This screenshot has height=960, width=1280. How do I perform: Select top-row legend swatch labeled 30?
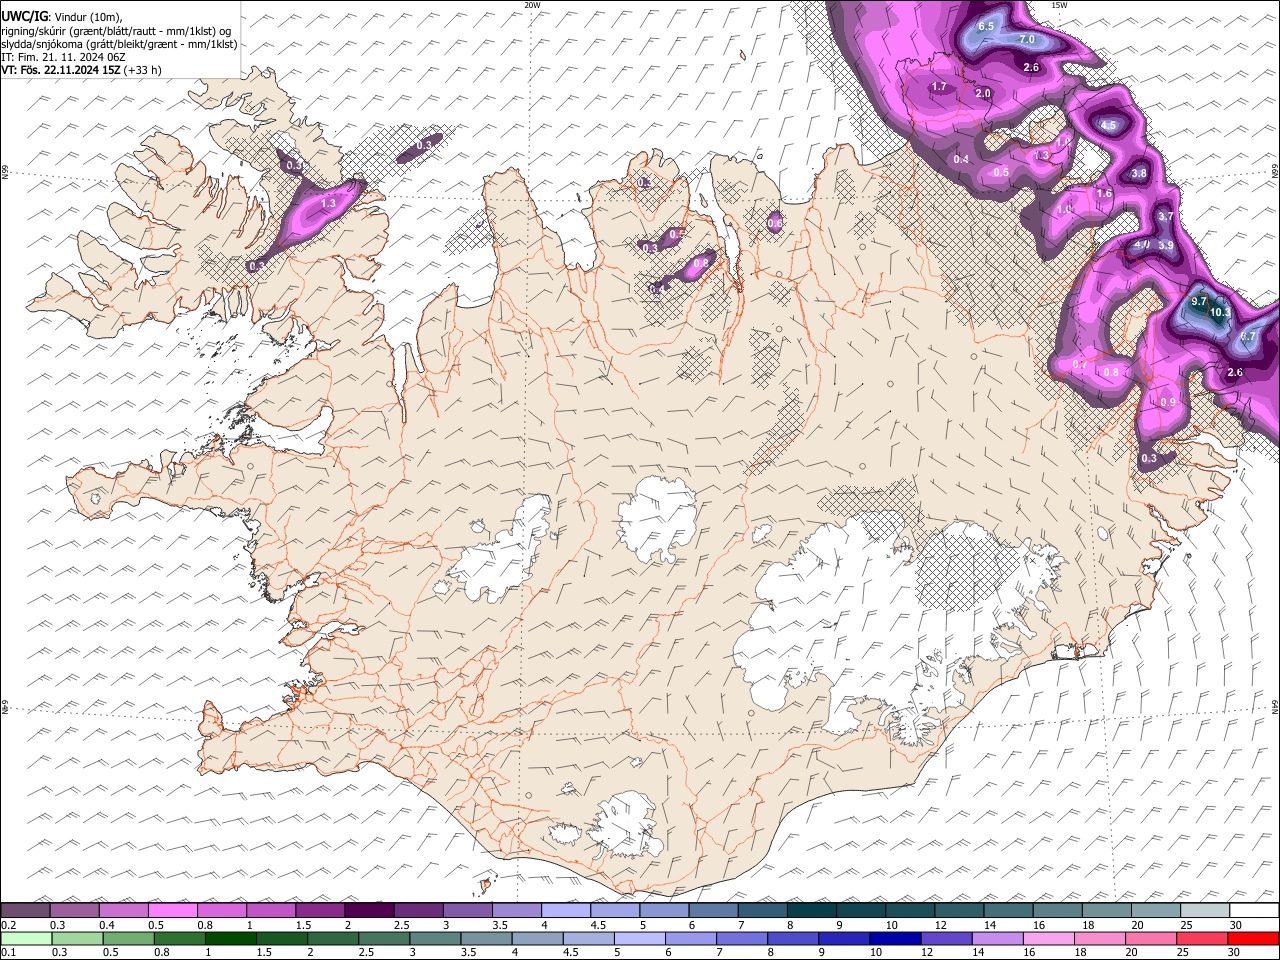tap(1254, 911)
